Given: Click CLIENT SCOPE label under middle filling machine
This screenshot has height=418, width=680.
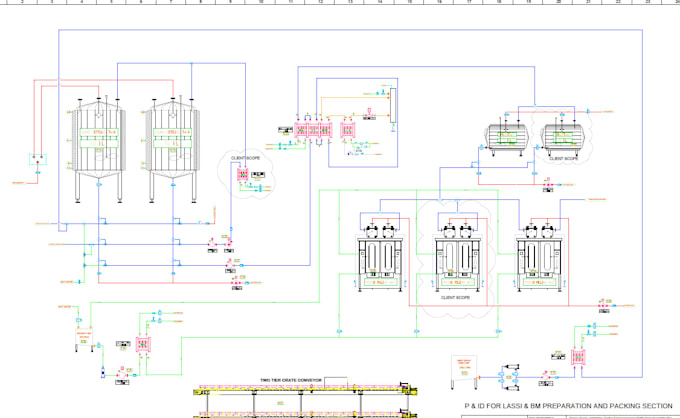Looking at the screenshot, I should pos(455,298).
